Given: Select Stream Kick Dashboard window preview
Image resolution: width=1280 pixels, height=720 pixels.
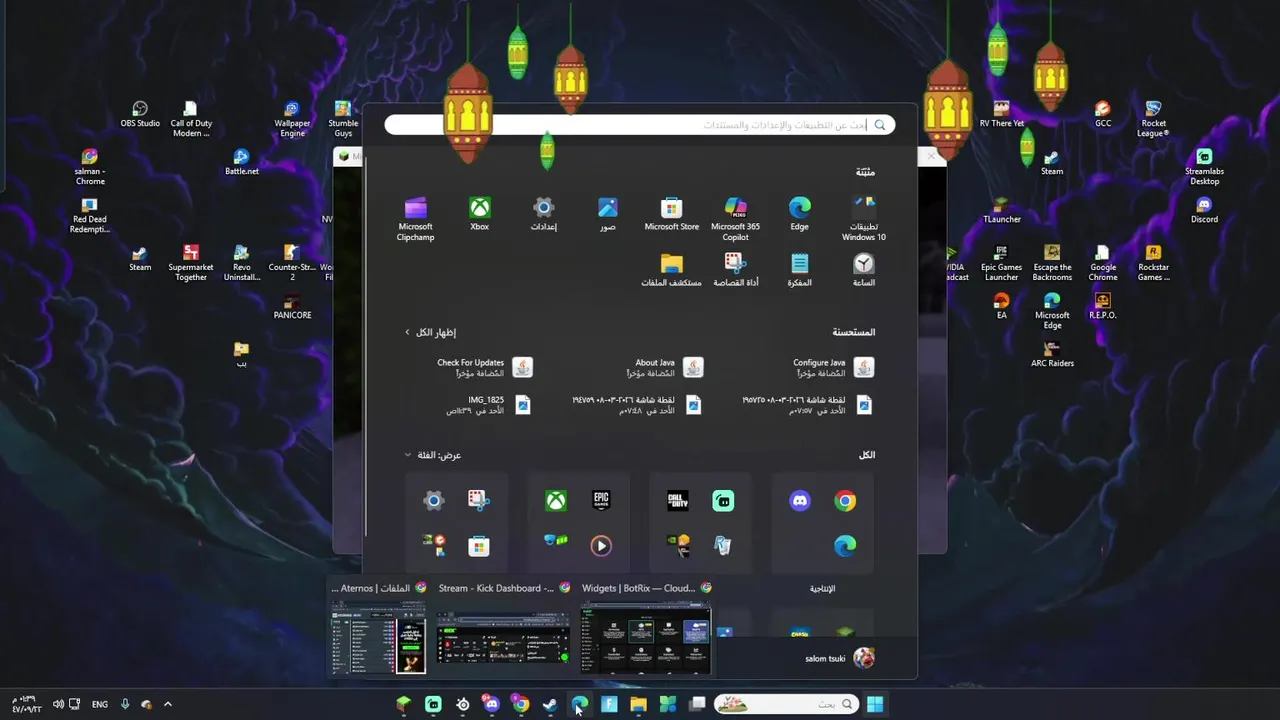Looking at the screenshot, I should point(503,628).
